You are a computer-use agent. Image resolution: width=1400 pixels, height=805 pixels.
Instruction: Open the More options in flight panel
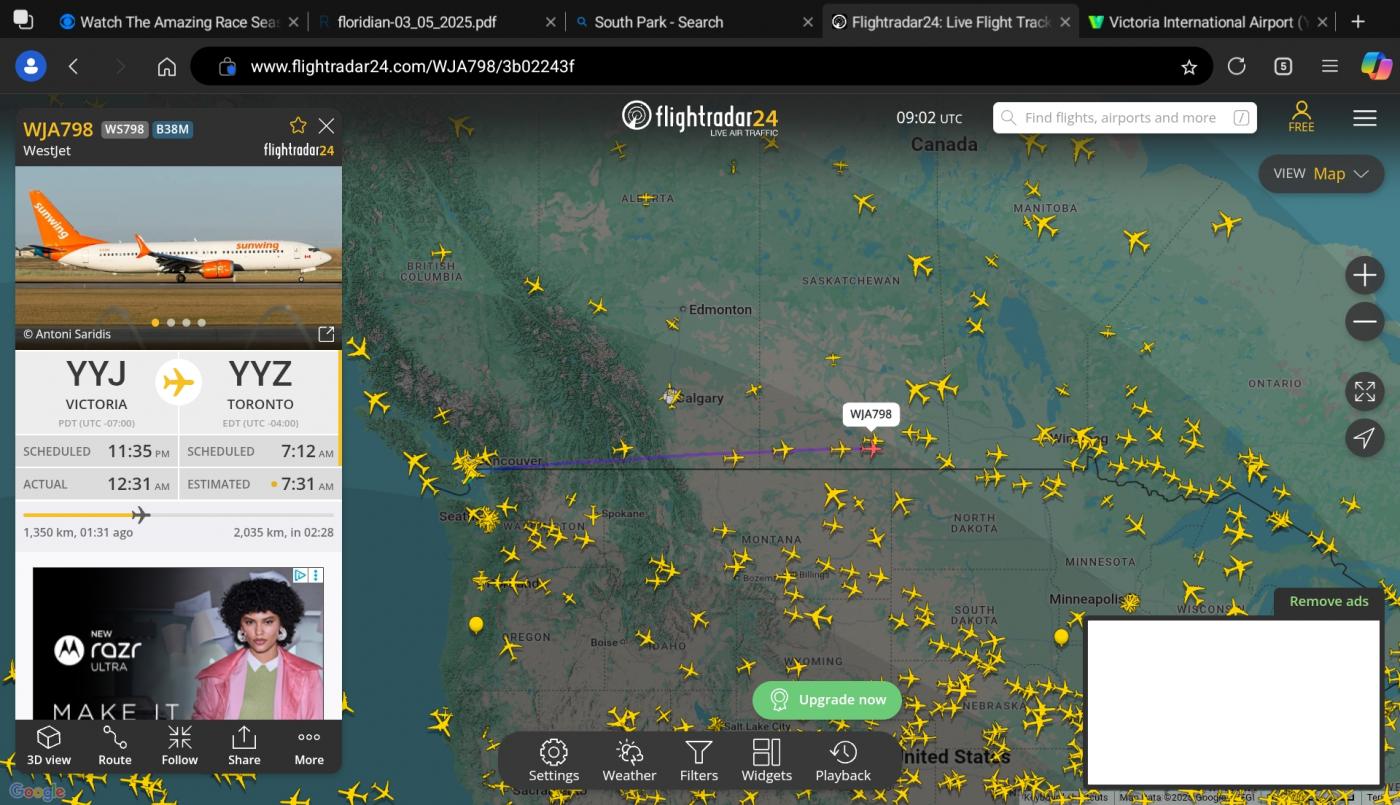pos(309,746)
